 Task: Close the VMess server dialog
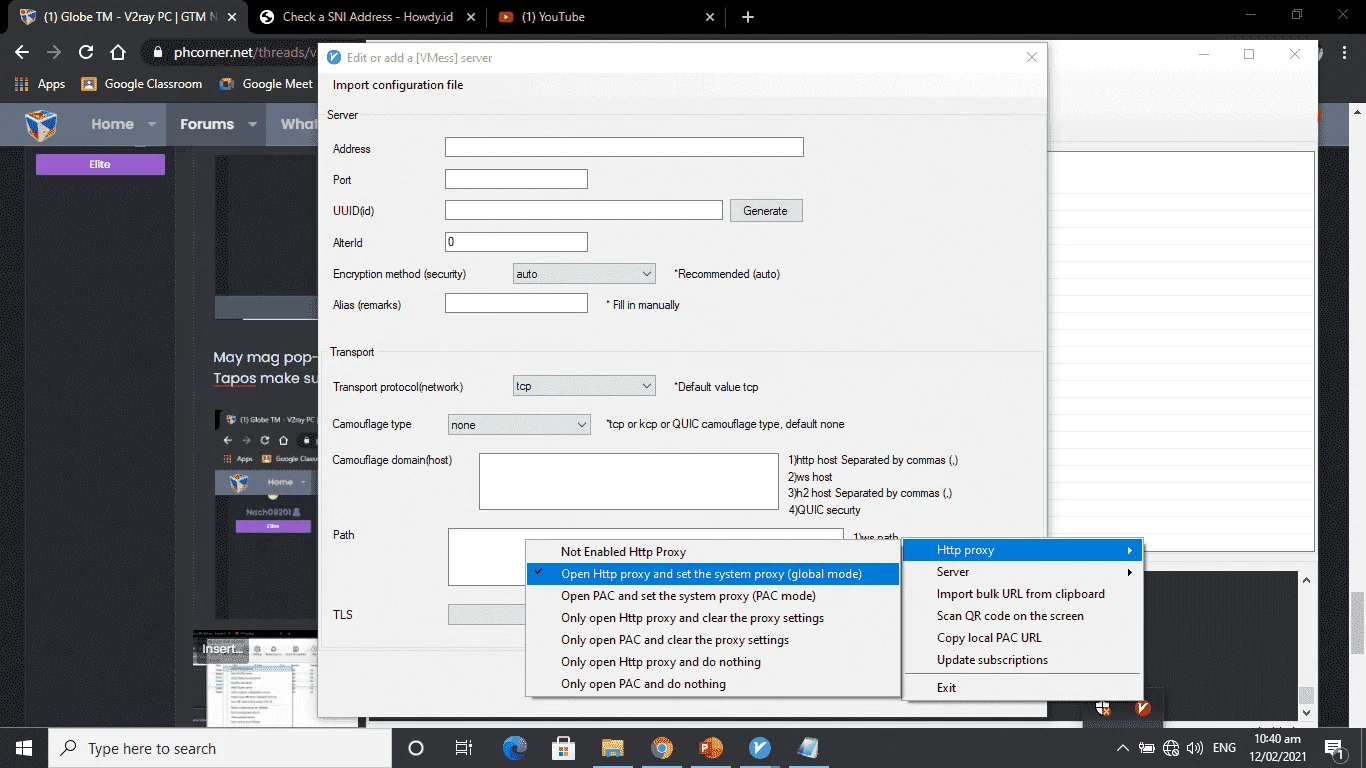click(1032, 57)
